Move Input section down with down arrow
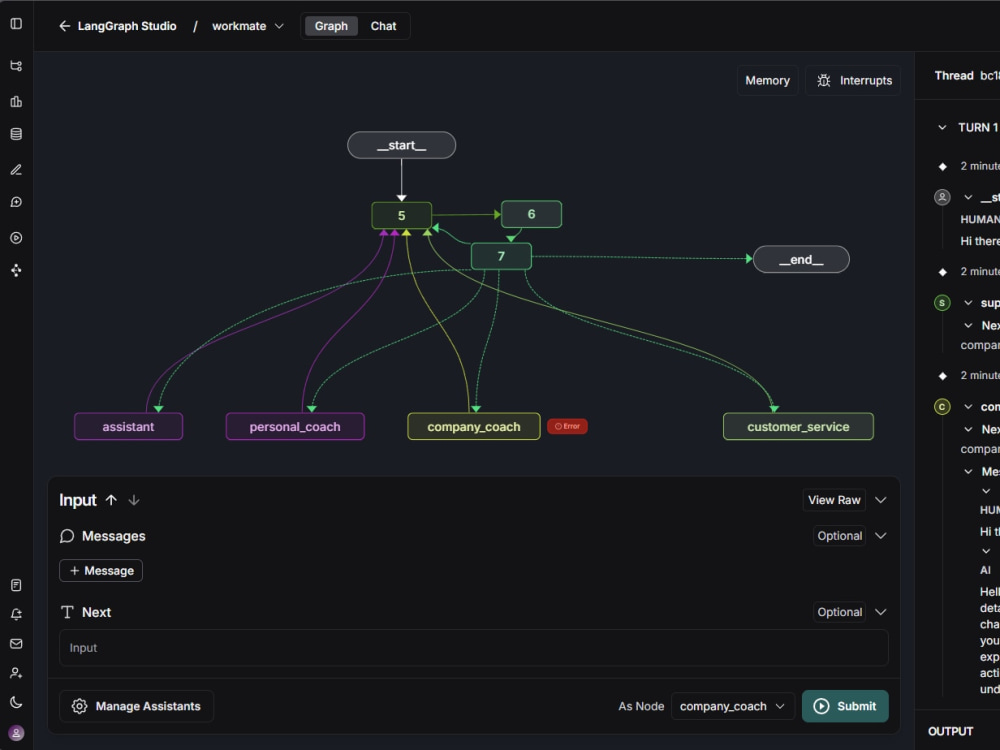 [x=134, y=500]
